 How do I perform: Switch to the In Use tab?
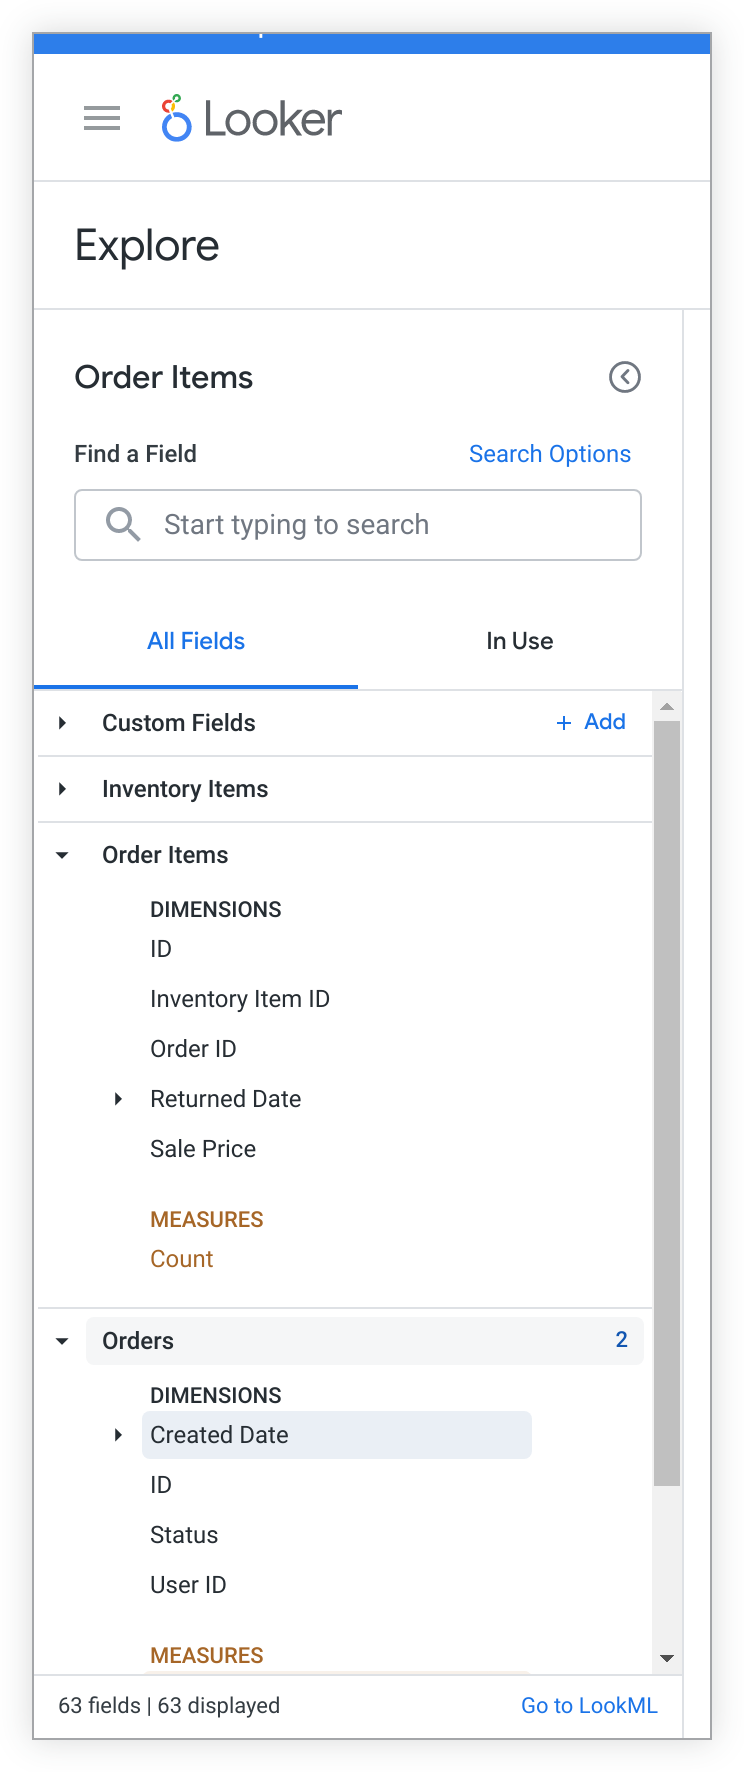[519, 641]
